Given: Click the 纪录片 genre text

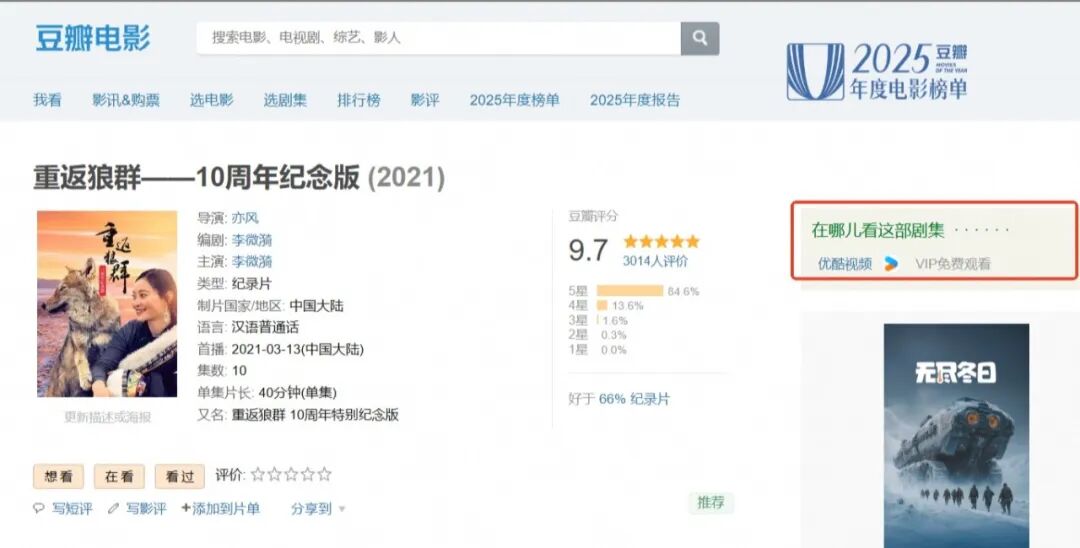Looking at the screenshot, I should point(251,284).
